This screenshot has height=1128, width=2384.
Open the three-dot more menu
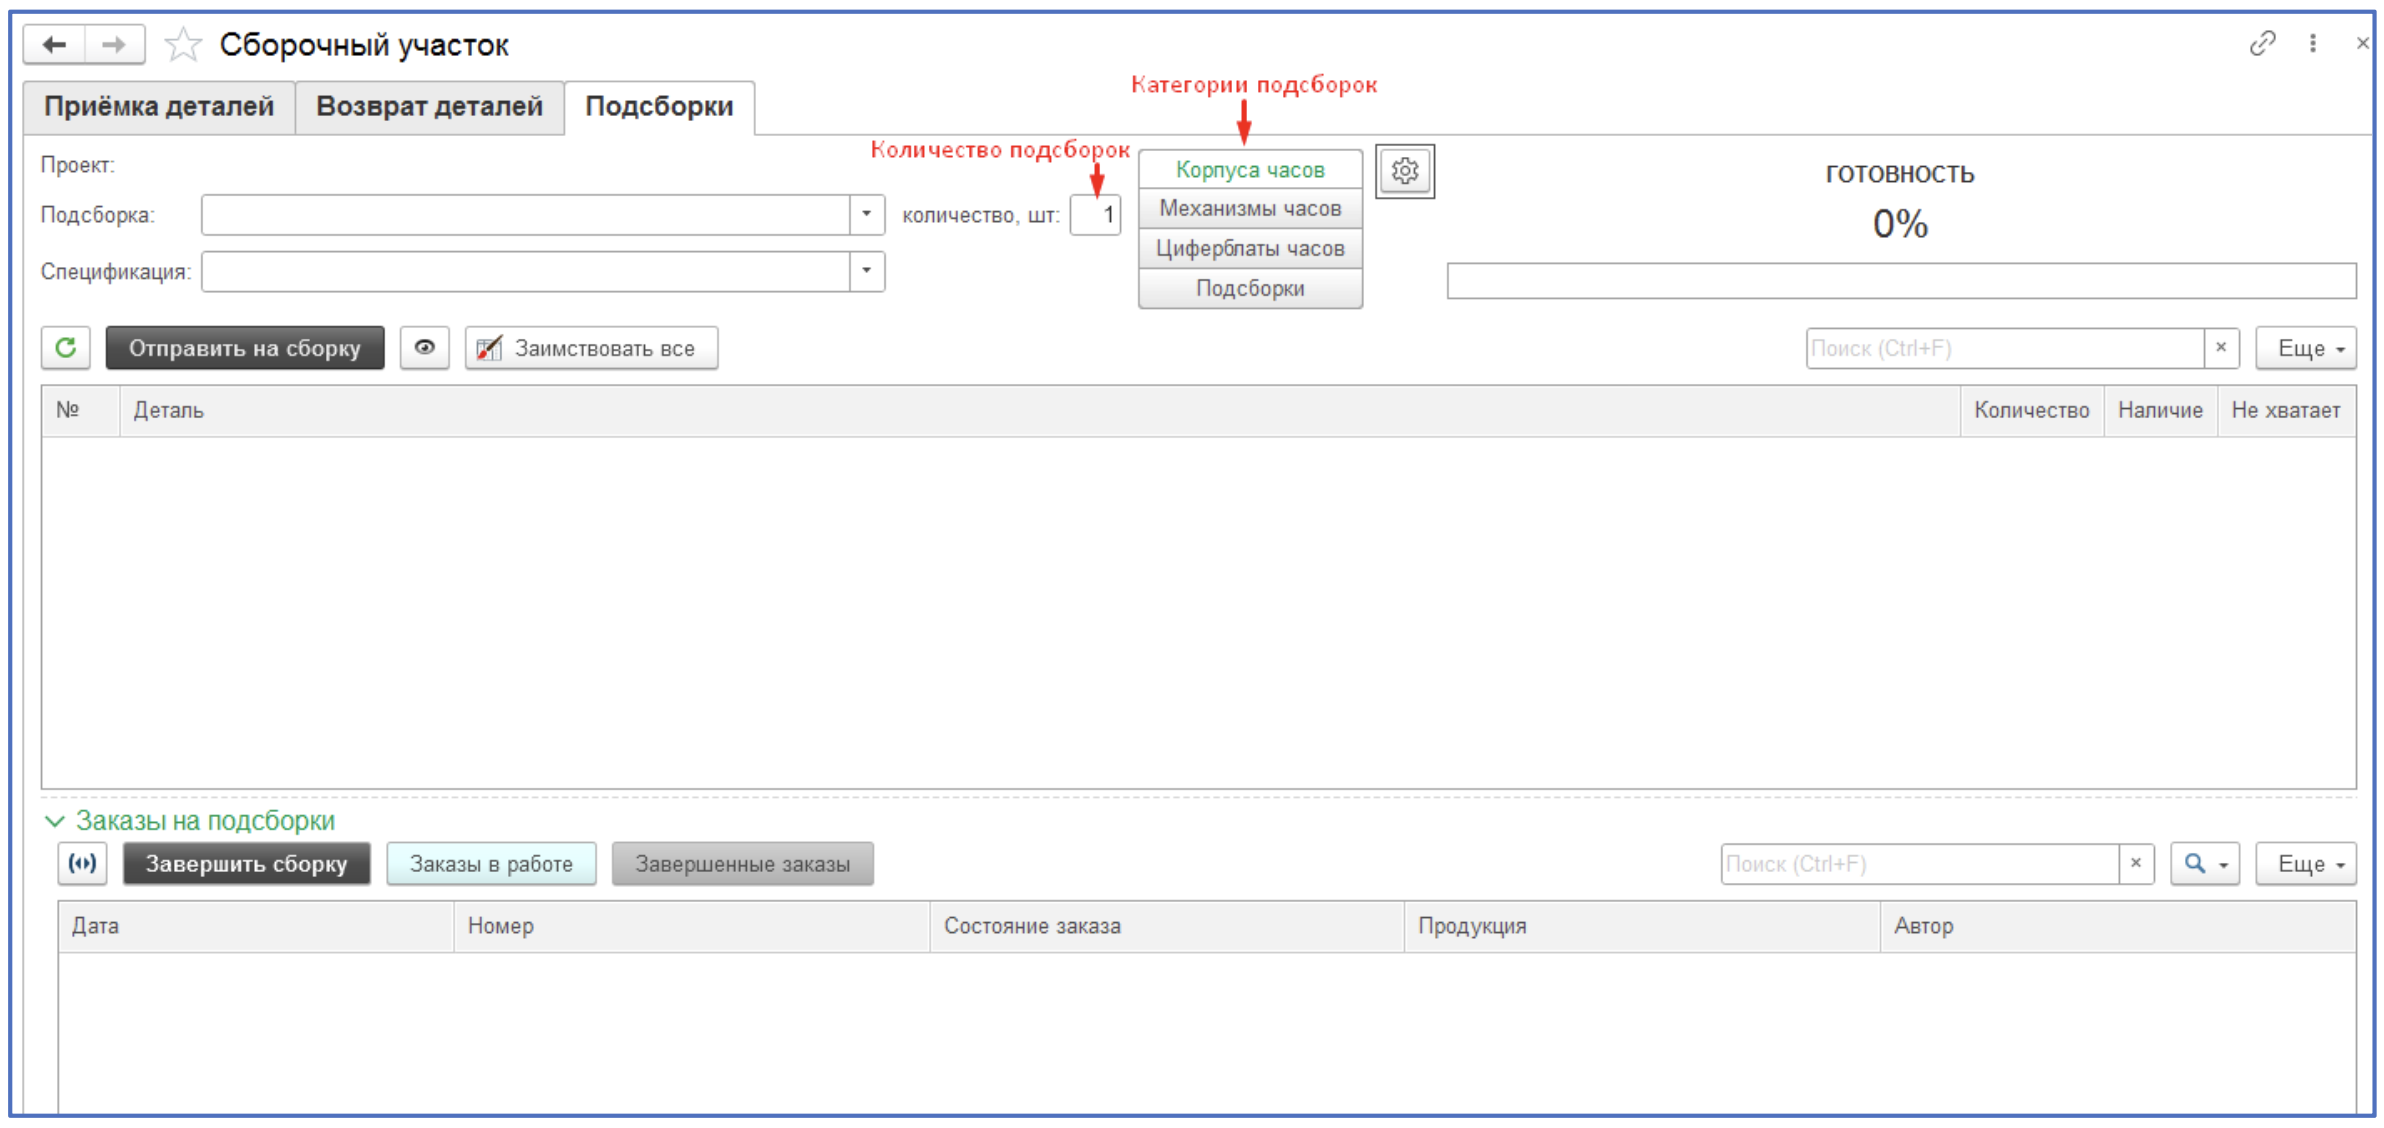tap(2313, 43)
